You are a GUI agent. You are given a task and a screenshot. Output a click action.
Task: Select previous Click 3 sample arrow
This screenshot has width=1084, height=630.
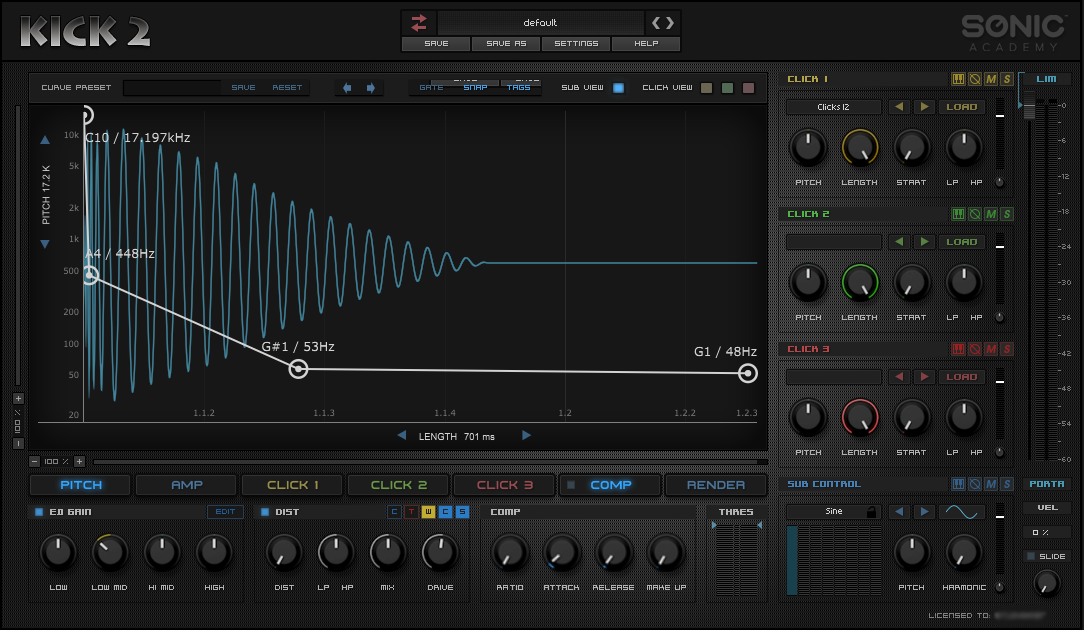click(x=899, y=377)
